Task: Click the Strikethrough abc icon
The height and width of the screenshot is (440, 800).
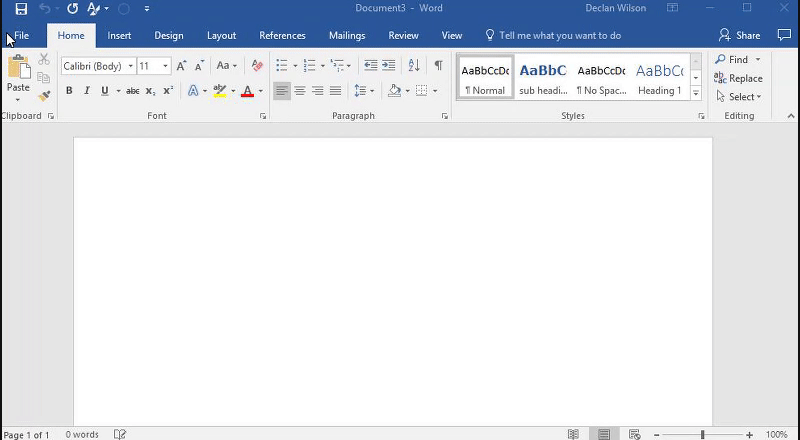Action: [132, 91]
